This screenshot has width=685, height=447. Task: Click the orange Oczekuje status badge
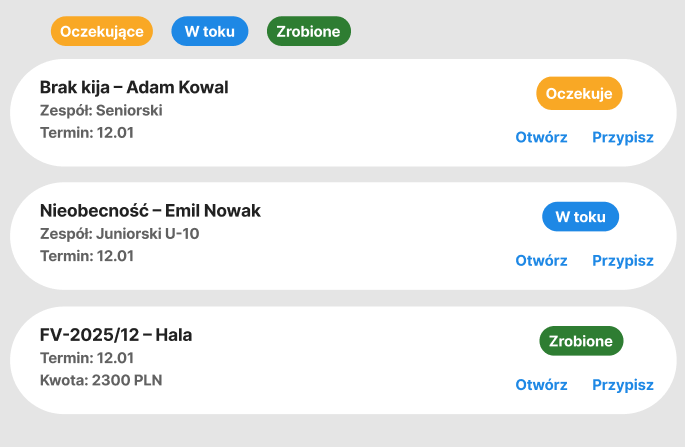coord(579,93)
